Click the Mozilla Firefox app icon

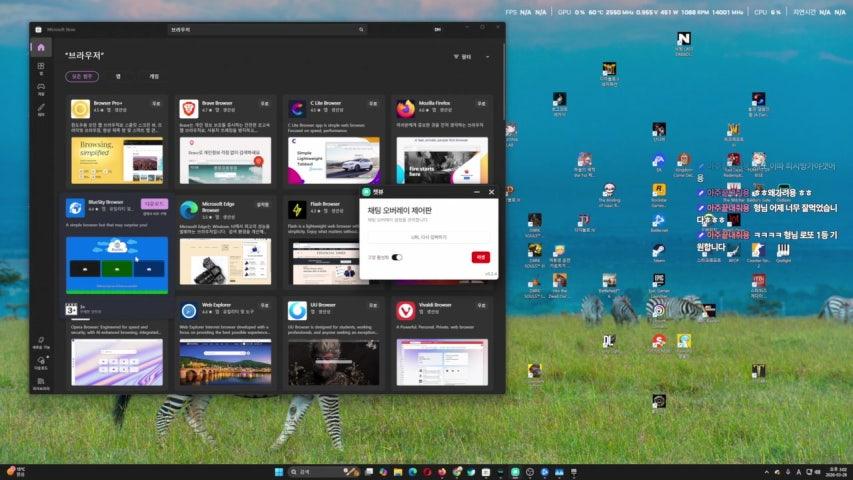(x=405, y=108)
